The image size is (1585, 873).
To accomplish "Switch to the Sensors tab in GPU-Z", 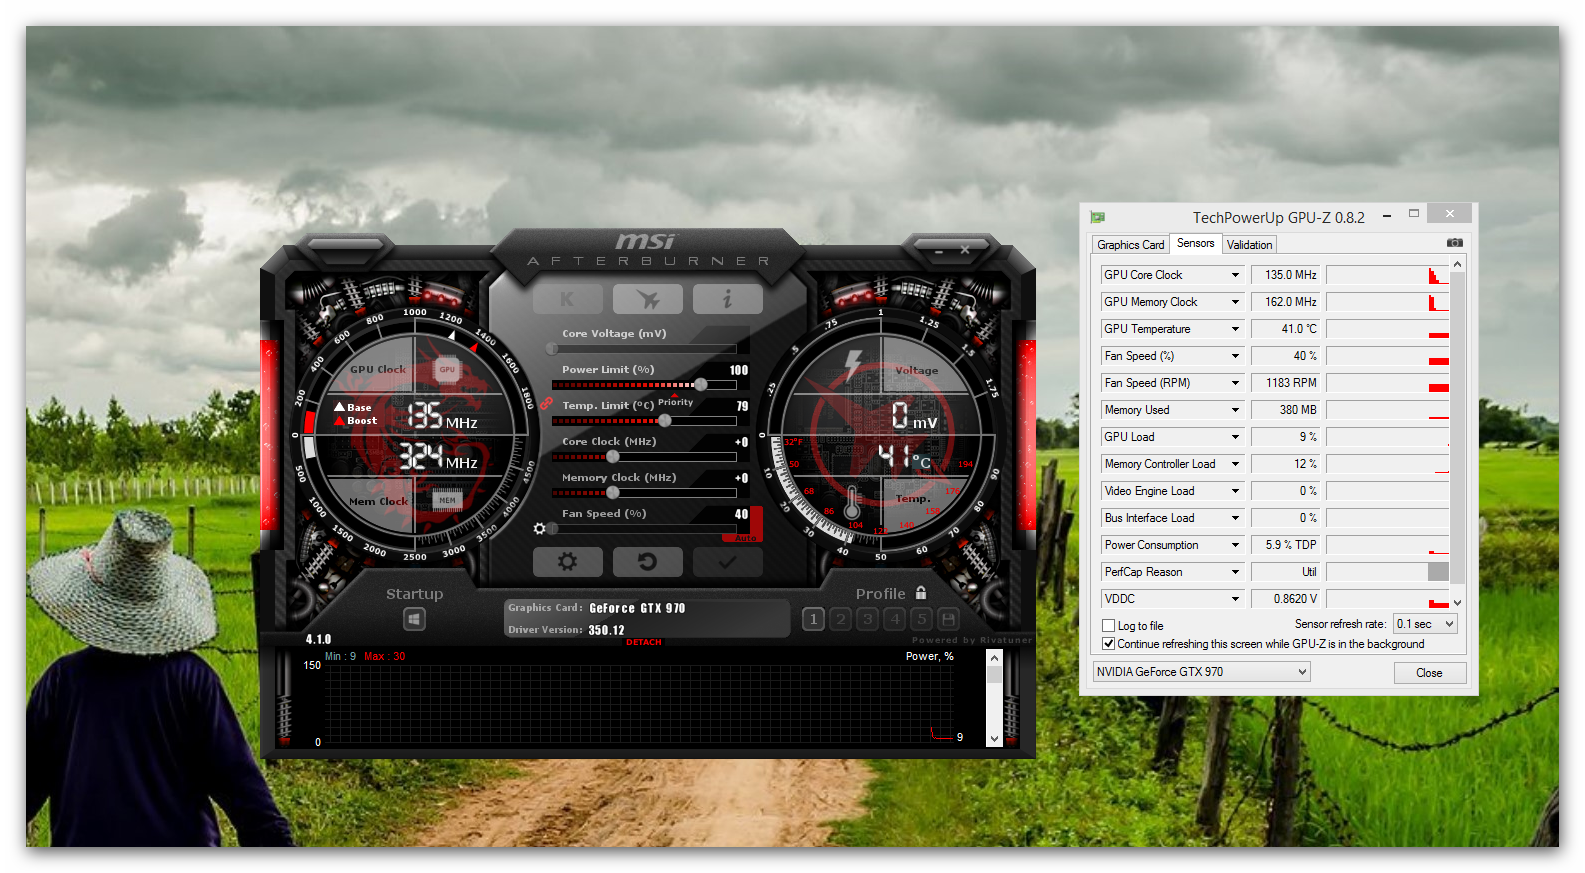I will pos(1195,243).
